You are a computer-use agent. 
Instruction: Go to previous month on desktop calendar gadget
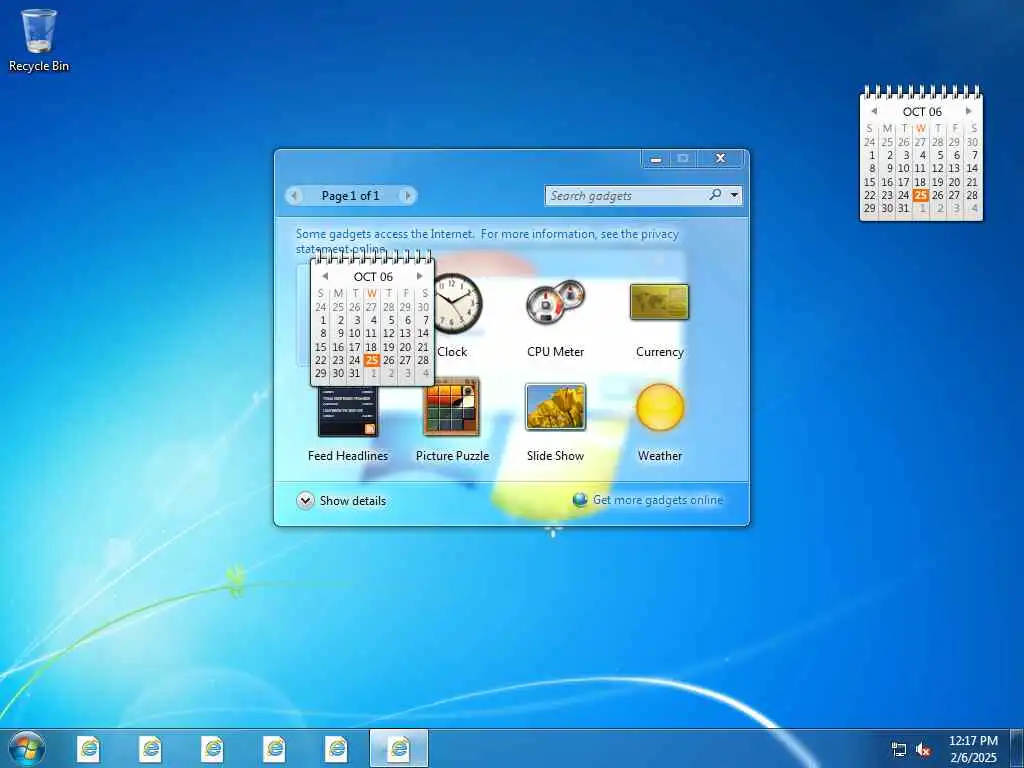click(874, 111)
